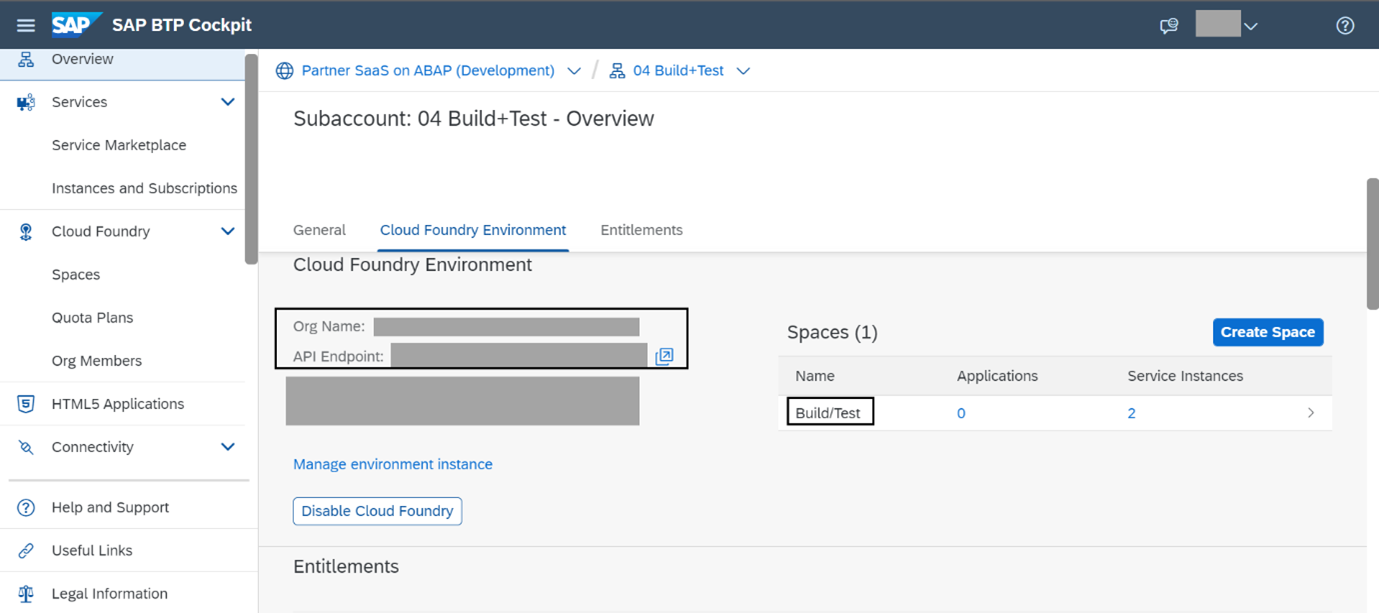Click the Connectivity plug icon
The width and height of the screenshot is (1379, 613).
tap(26, 447)
